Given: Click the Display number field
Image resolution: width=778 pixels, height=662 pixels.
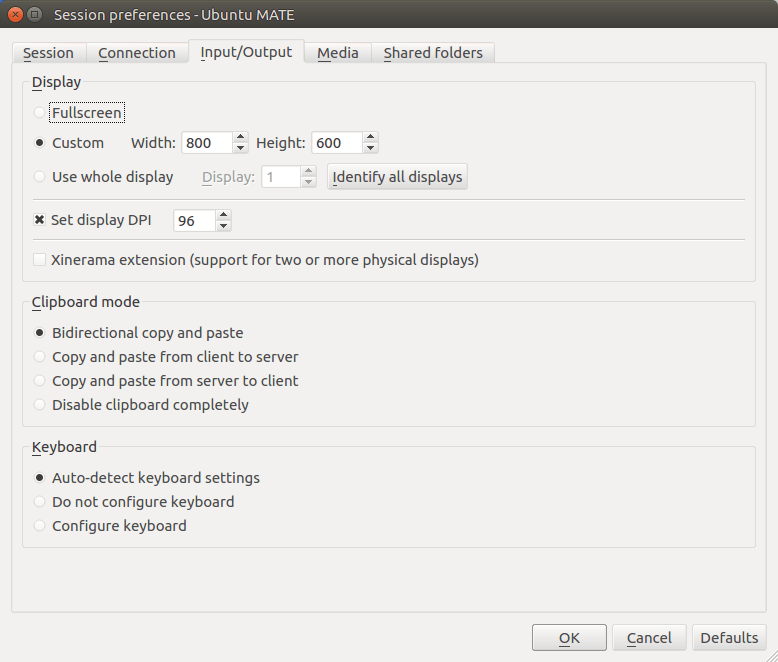Looking at the screenshot, I should [281, 177].
